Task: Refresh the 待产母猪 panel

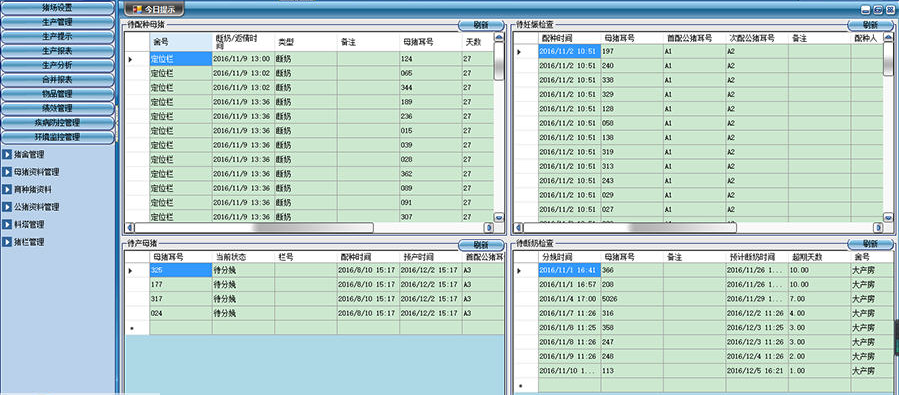Action: 481,245
